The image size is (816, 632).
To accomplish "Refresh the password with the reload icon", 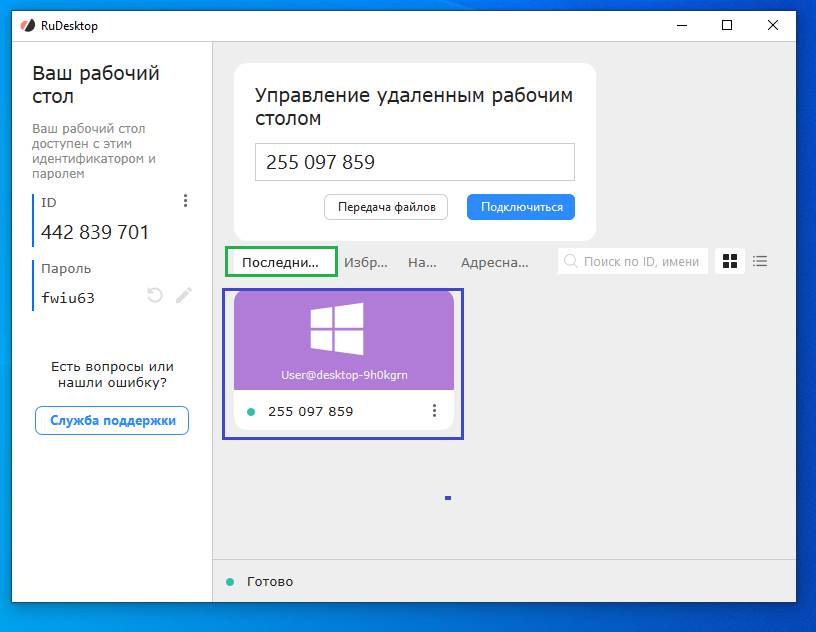I will [x=155, y=296].
